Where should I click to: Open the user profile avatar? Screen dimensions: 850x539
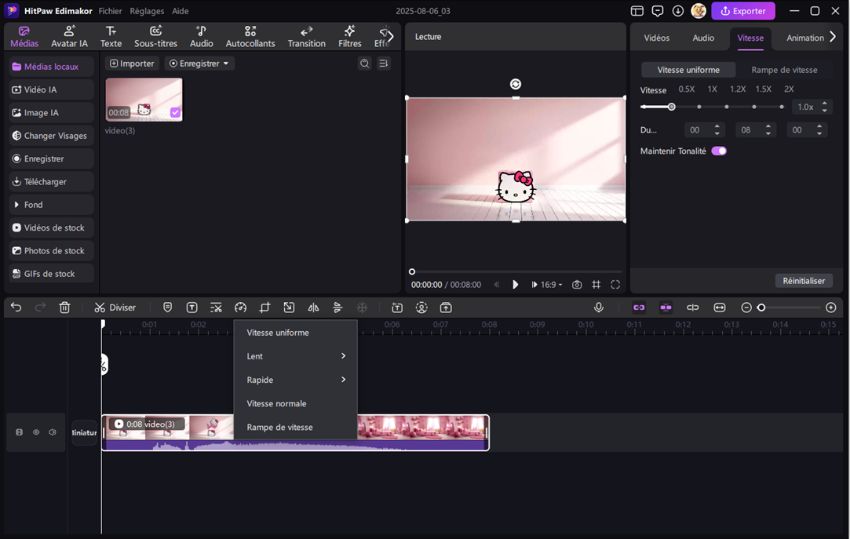[x=698, y=11]
